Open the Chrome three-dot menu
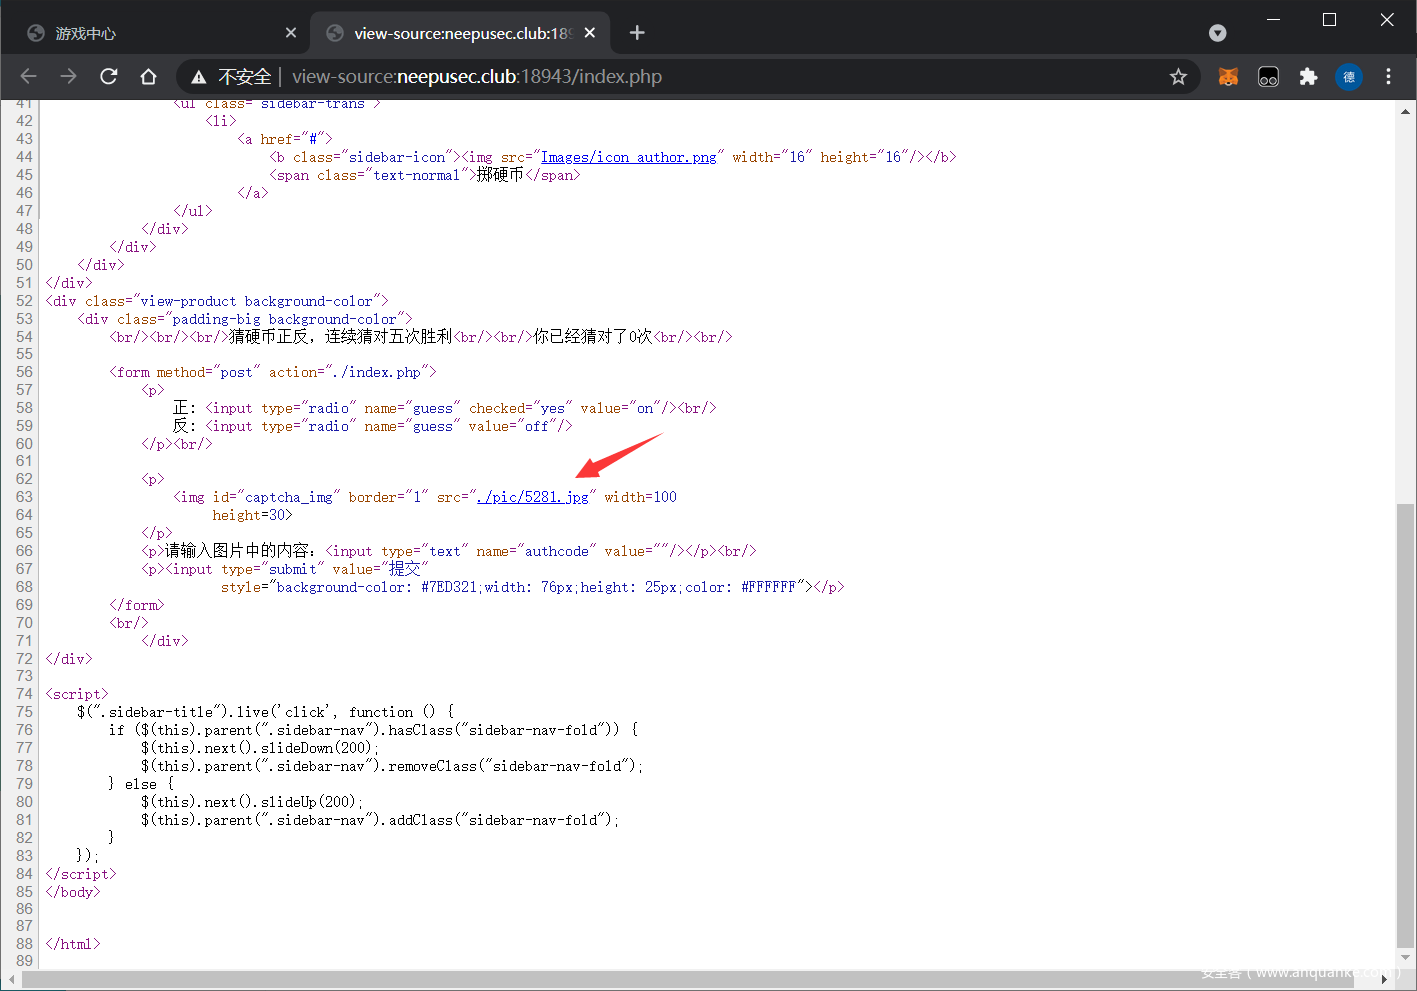The image size is (1417, 991). point(1388,77)
